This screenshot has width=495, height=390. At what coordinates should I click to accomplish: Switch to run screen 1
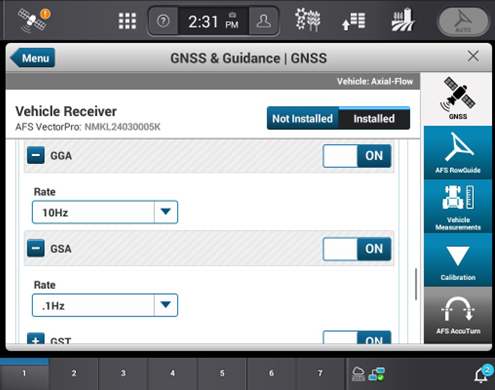point(24,374)
